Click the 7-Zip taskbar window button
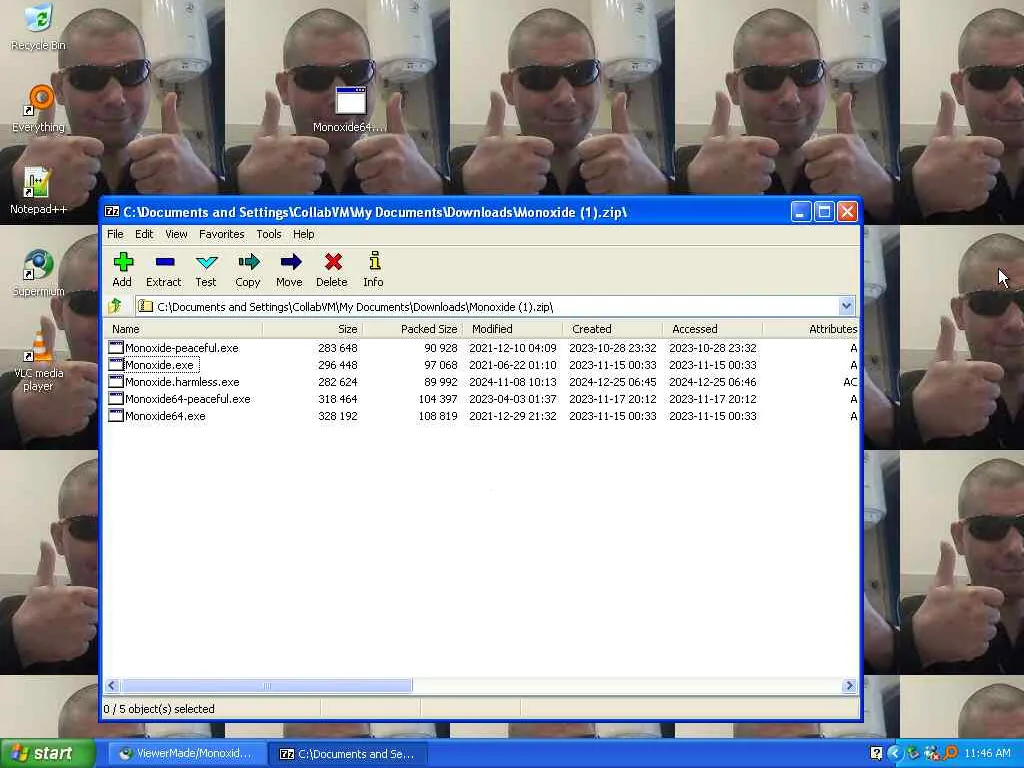The width and height of the screenshot is (1024, 768). point(348,754)
